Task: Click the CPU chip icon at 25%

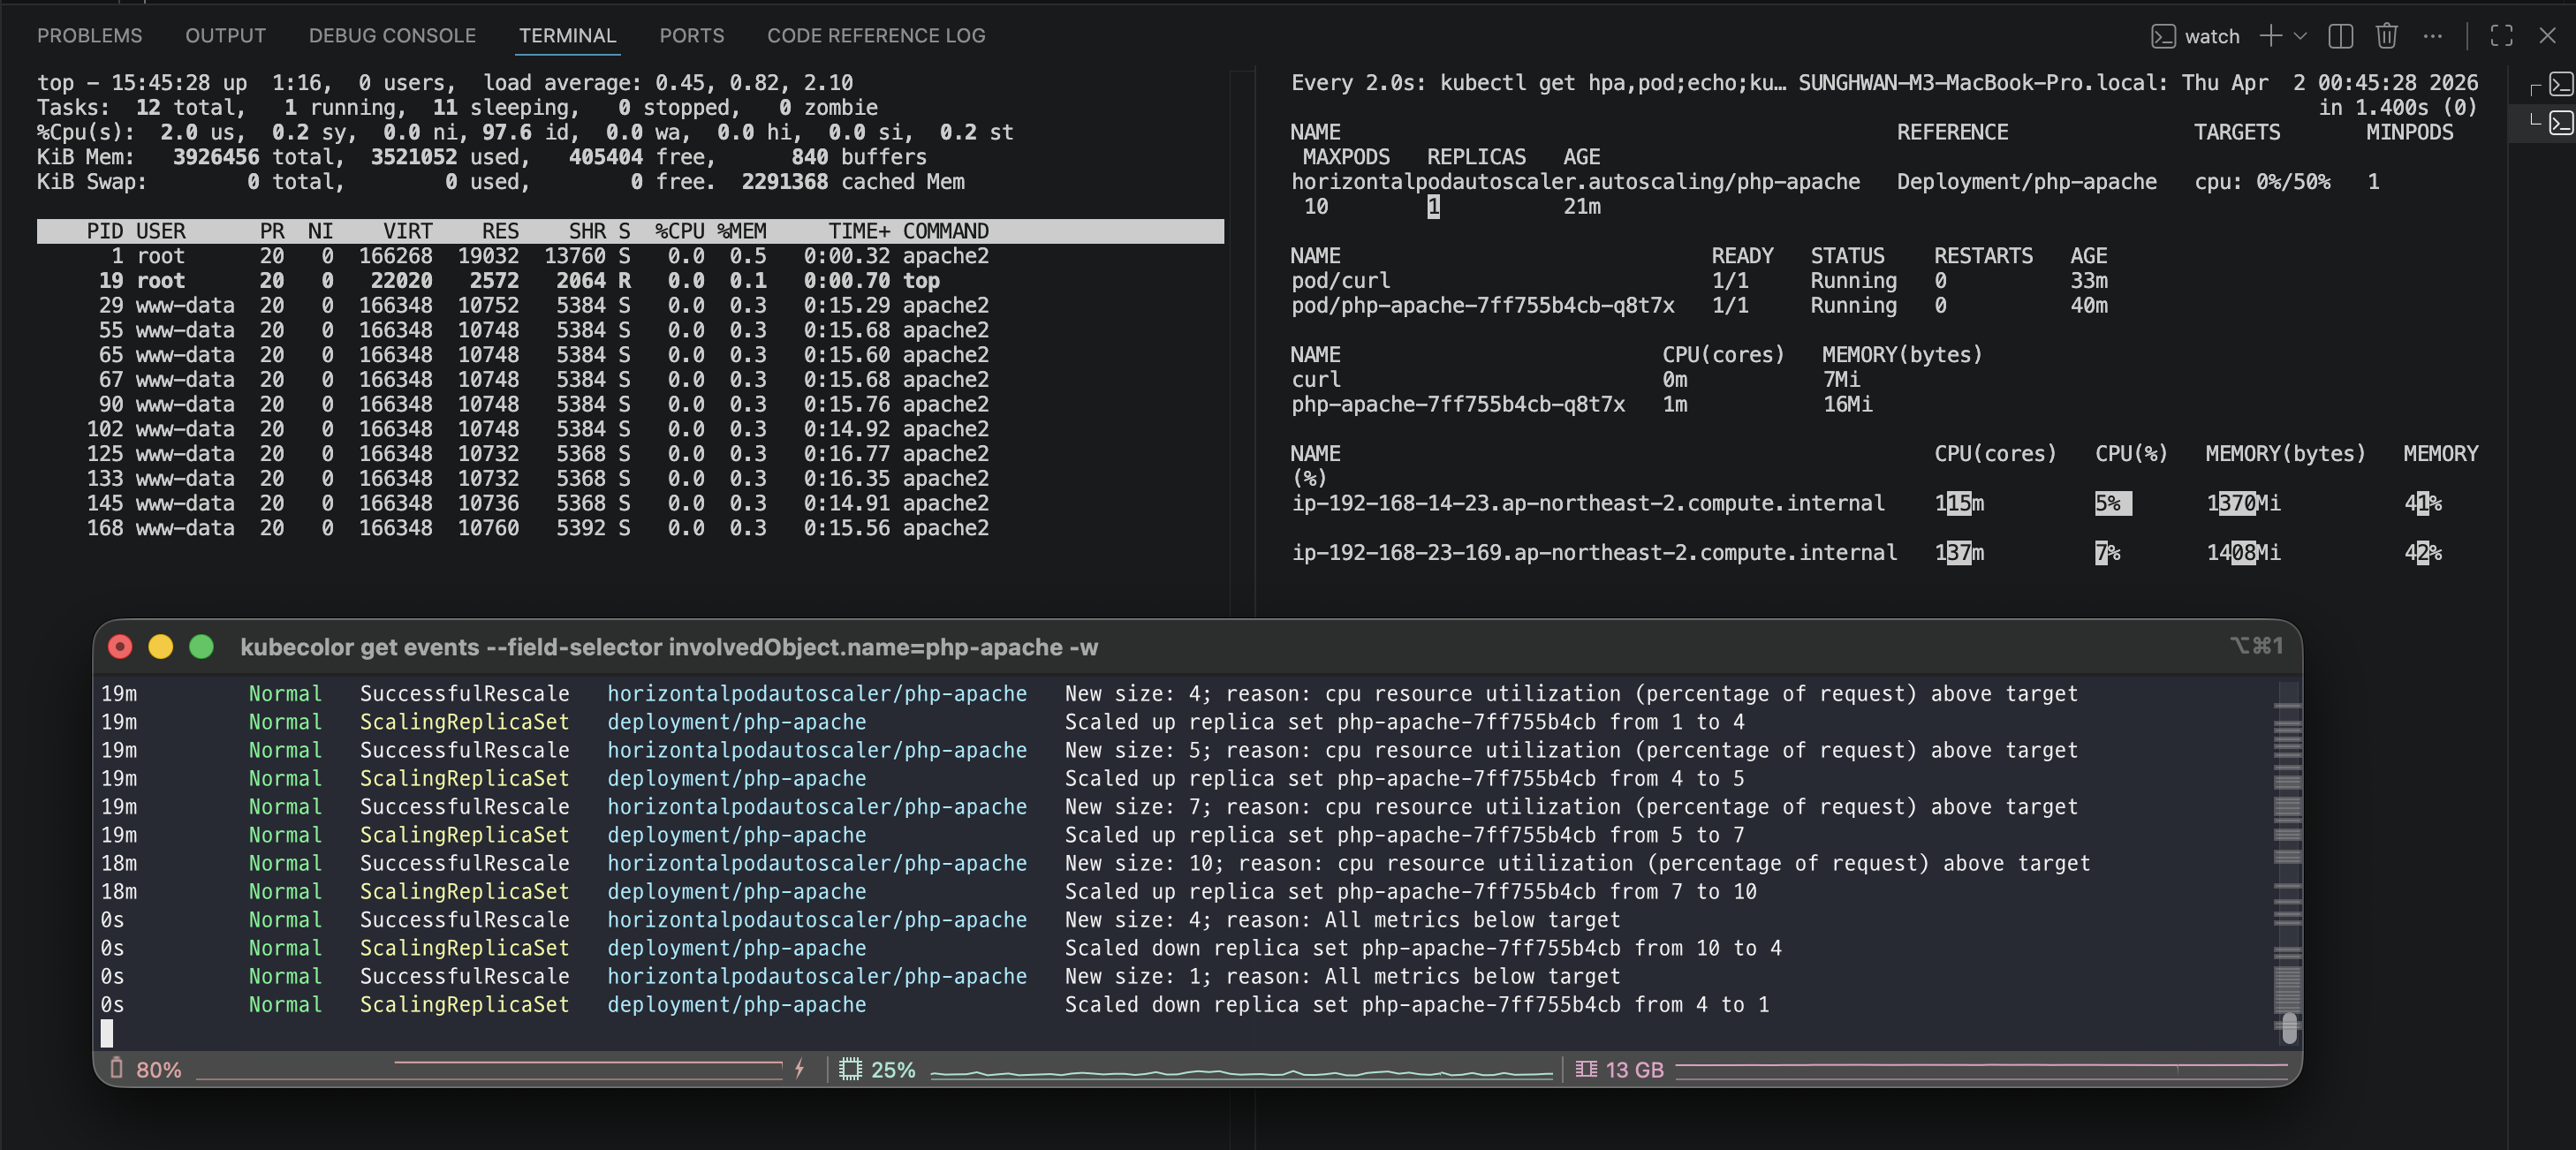Action: [850, 1069]
